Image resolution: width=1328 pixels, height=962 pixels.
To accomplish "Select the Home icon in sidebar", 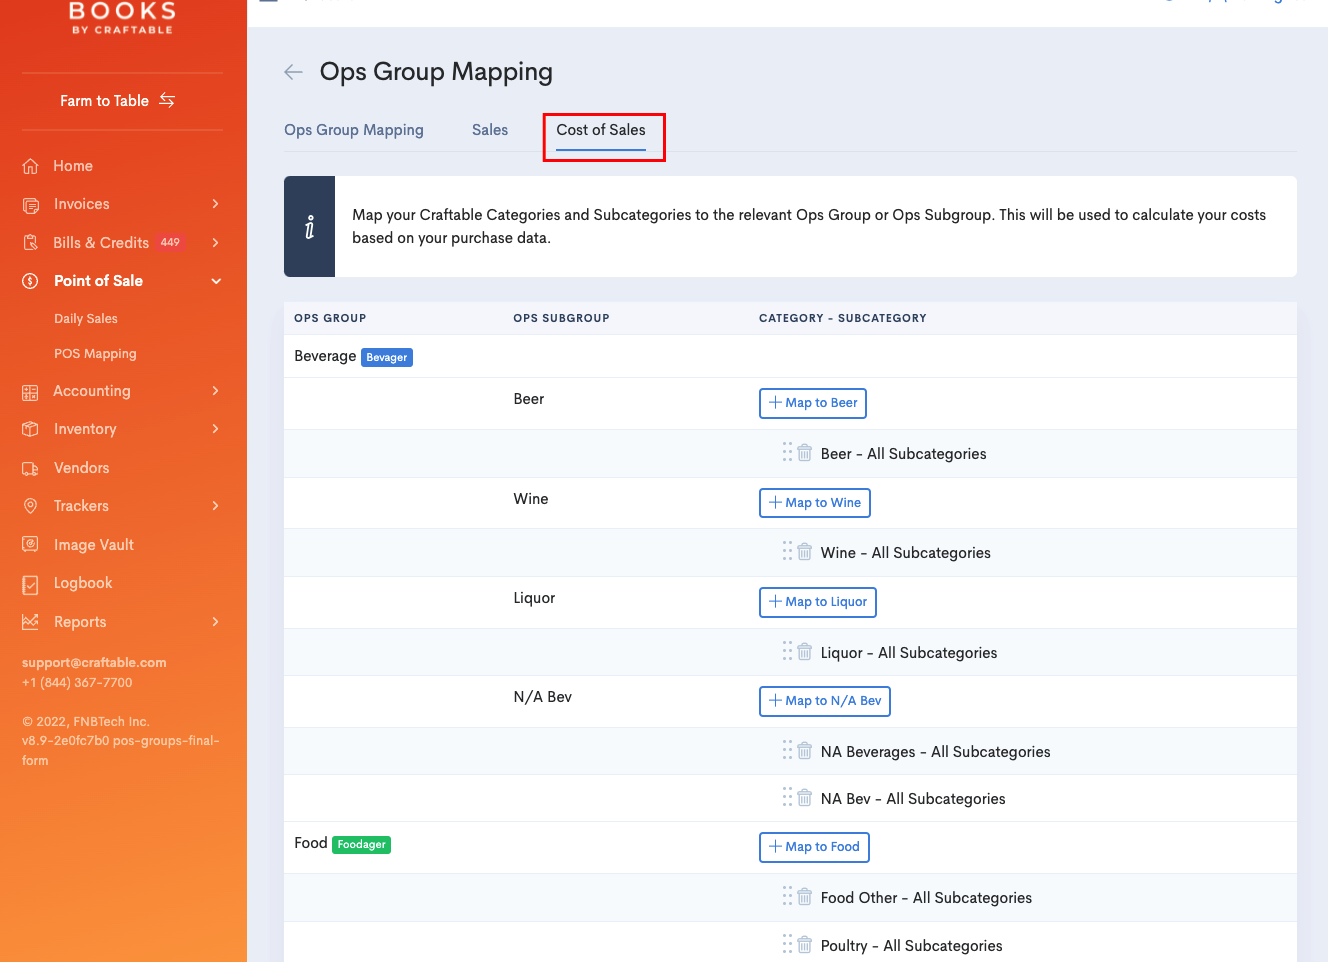I will [30, 165].
